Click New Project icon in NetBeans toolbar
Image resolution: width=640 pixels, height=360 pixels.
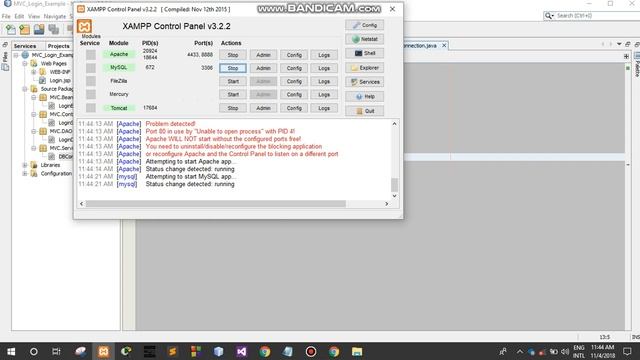pyautogui.click(x=24, y=29)
